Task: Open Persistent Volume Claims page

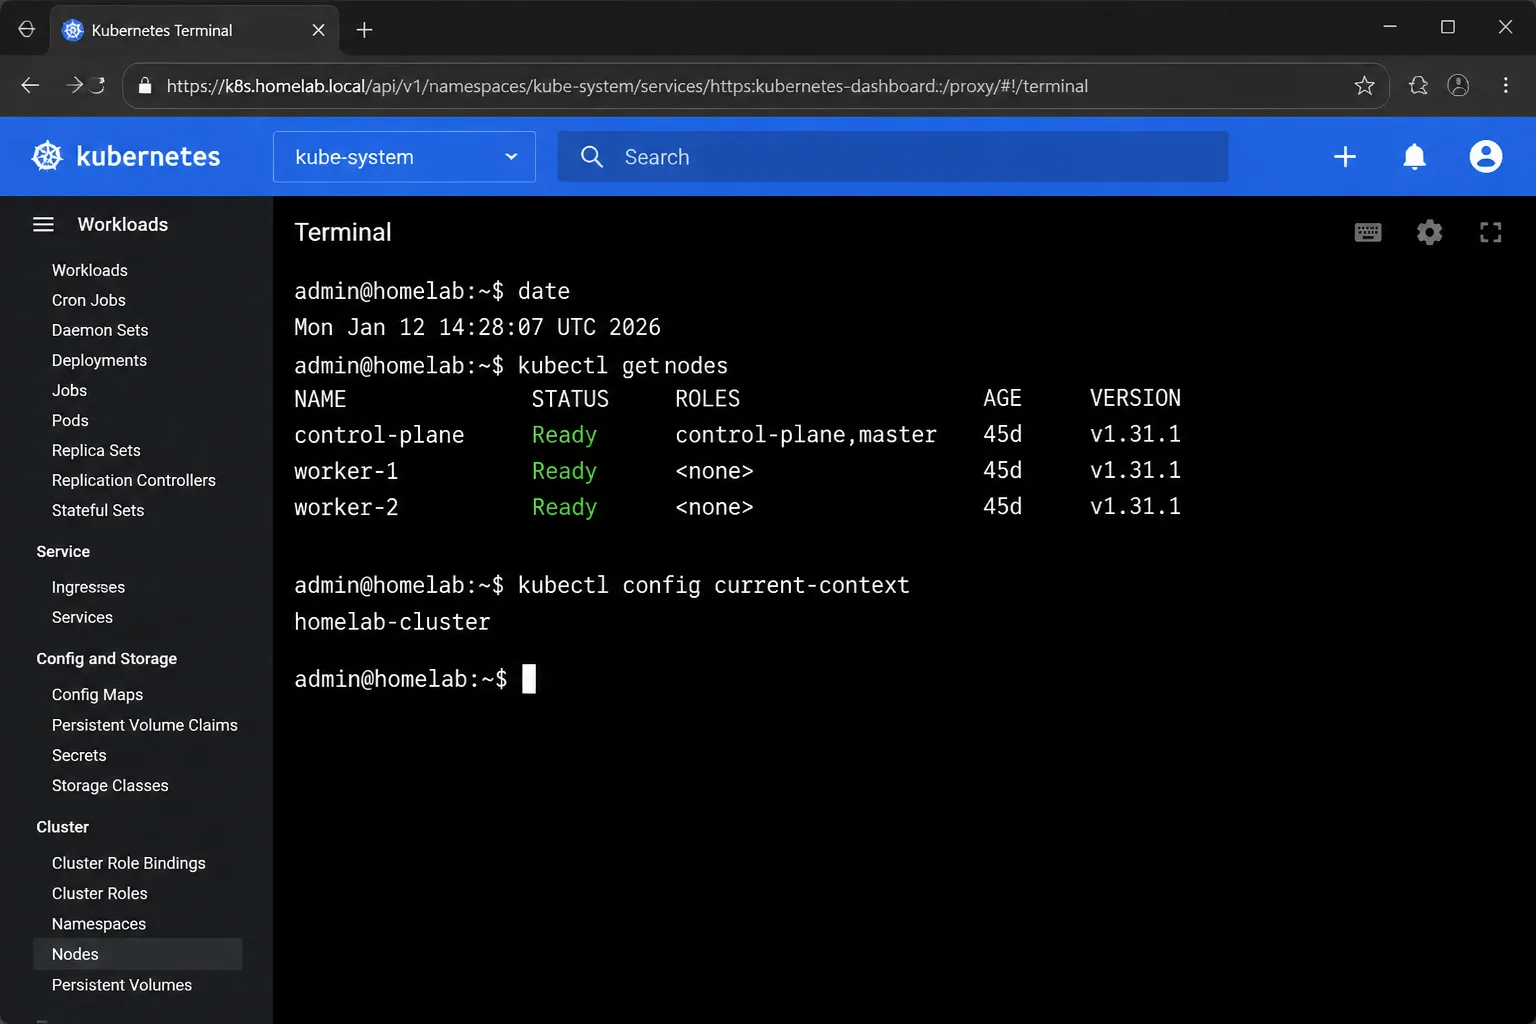Action: coord(145,725)
